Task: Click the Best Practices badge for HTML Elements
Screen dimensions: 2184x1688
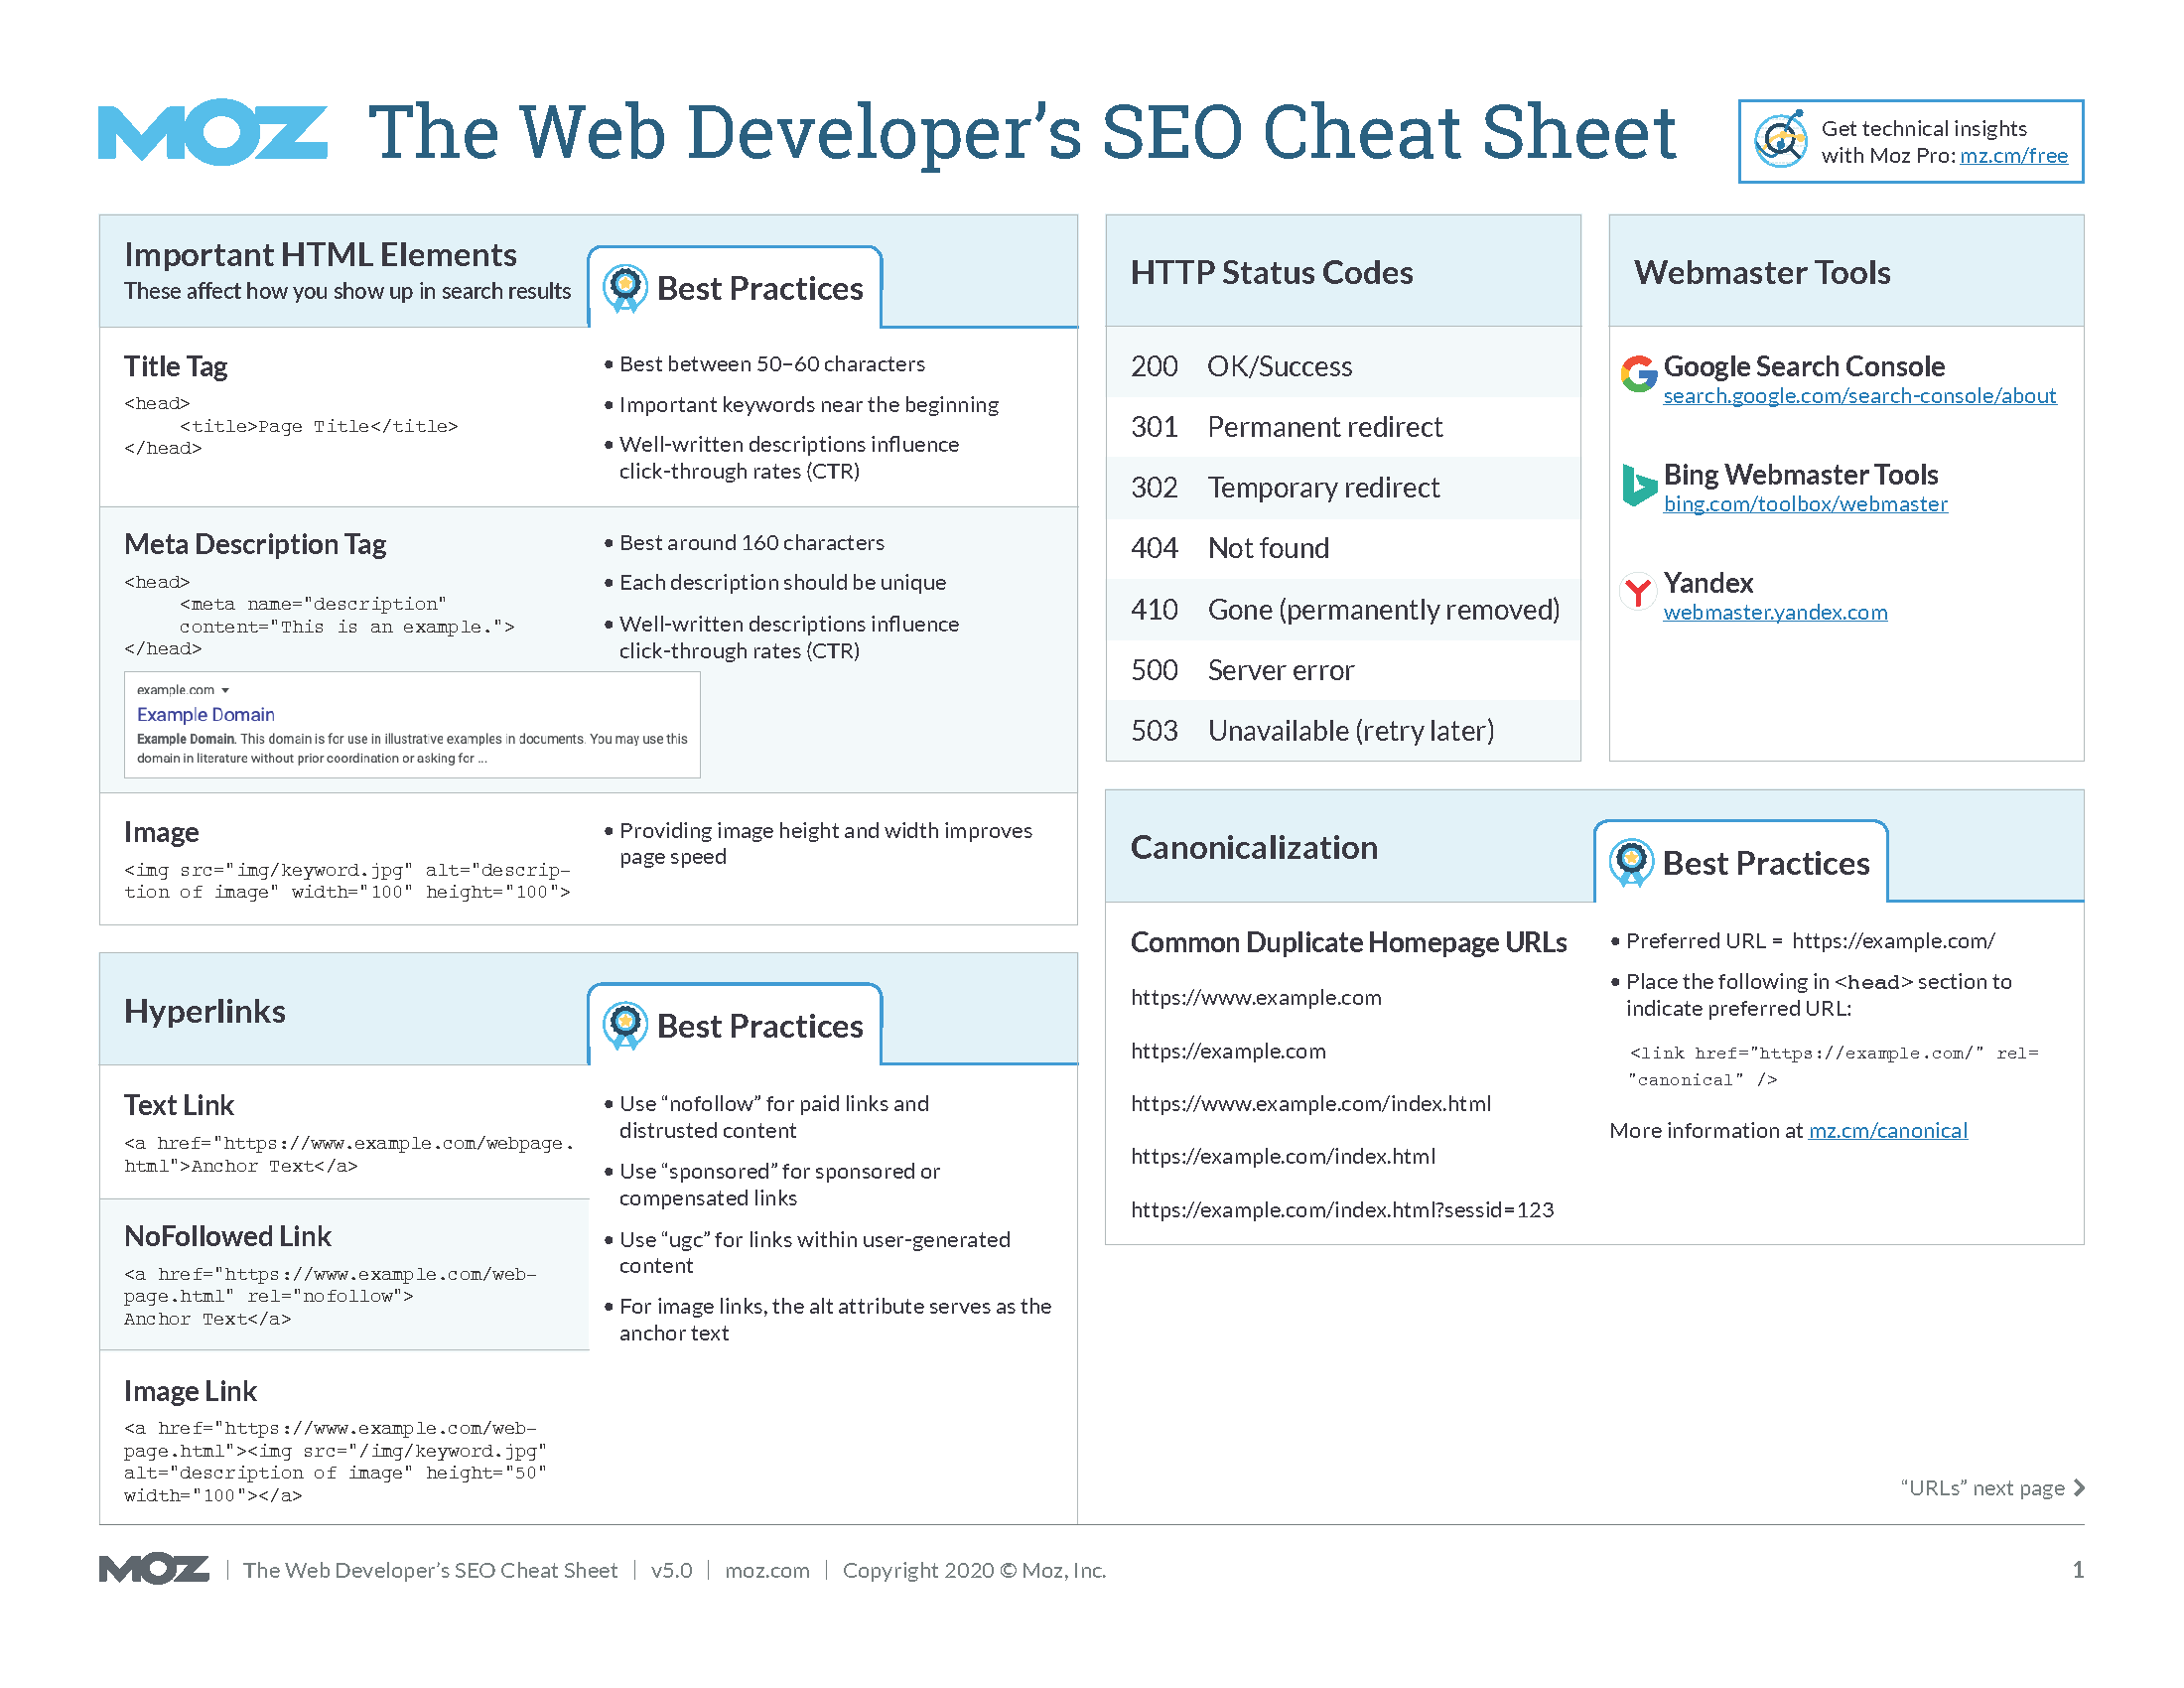Action: (x=641, y=287)
